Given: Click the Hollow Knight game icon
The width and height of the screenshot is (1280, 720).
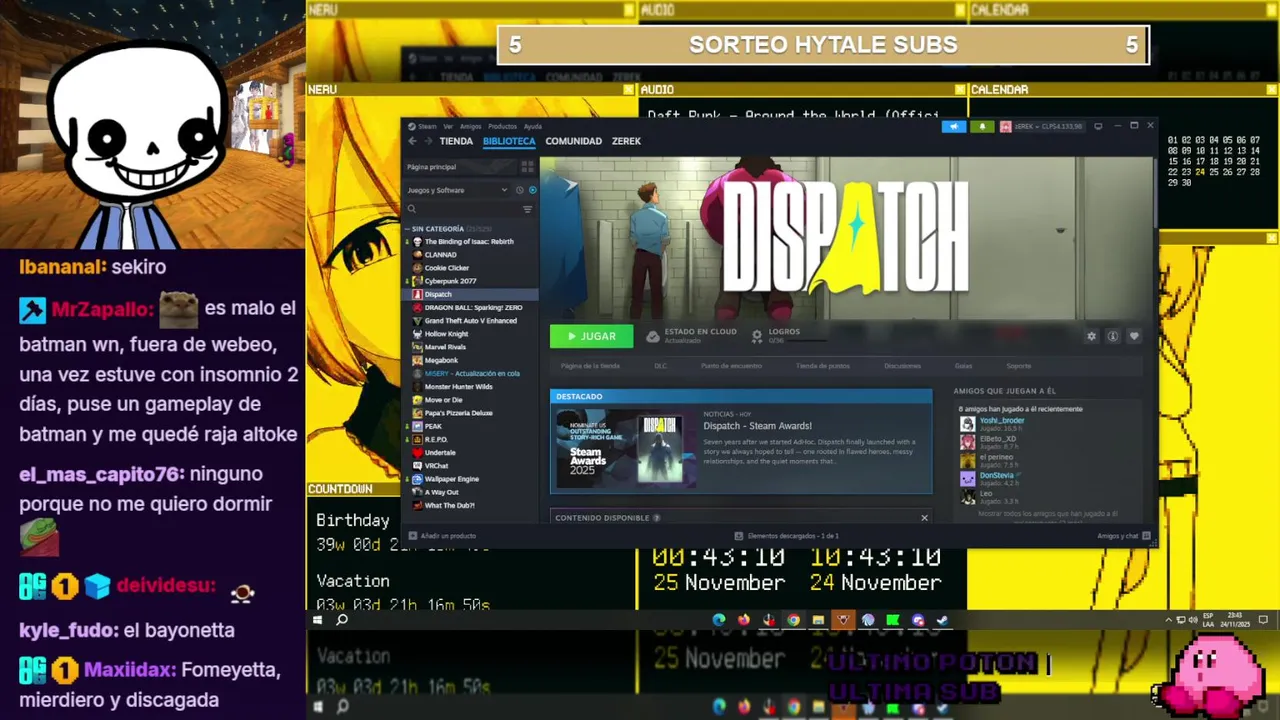Looking at the screenshot, I should point(418,334).
